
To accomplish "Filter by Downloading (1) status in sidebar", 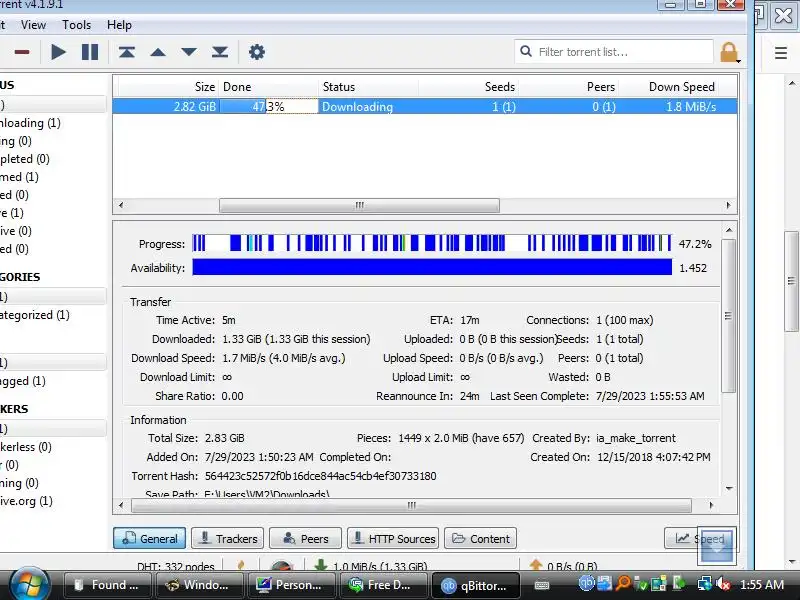I will [x=30, y=123].
